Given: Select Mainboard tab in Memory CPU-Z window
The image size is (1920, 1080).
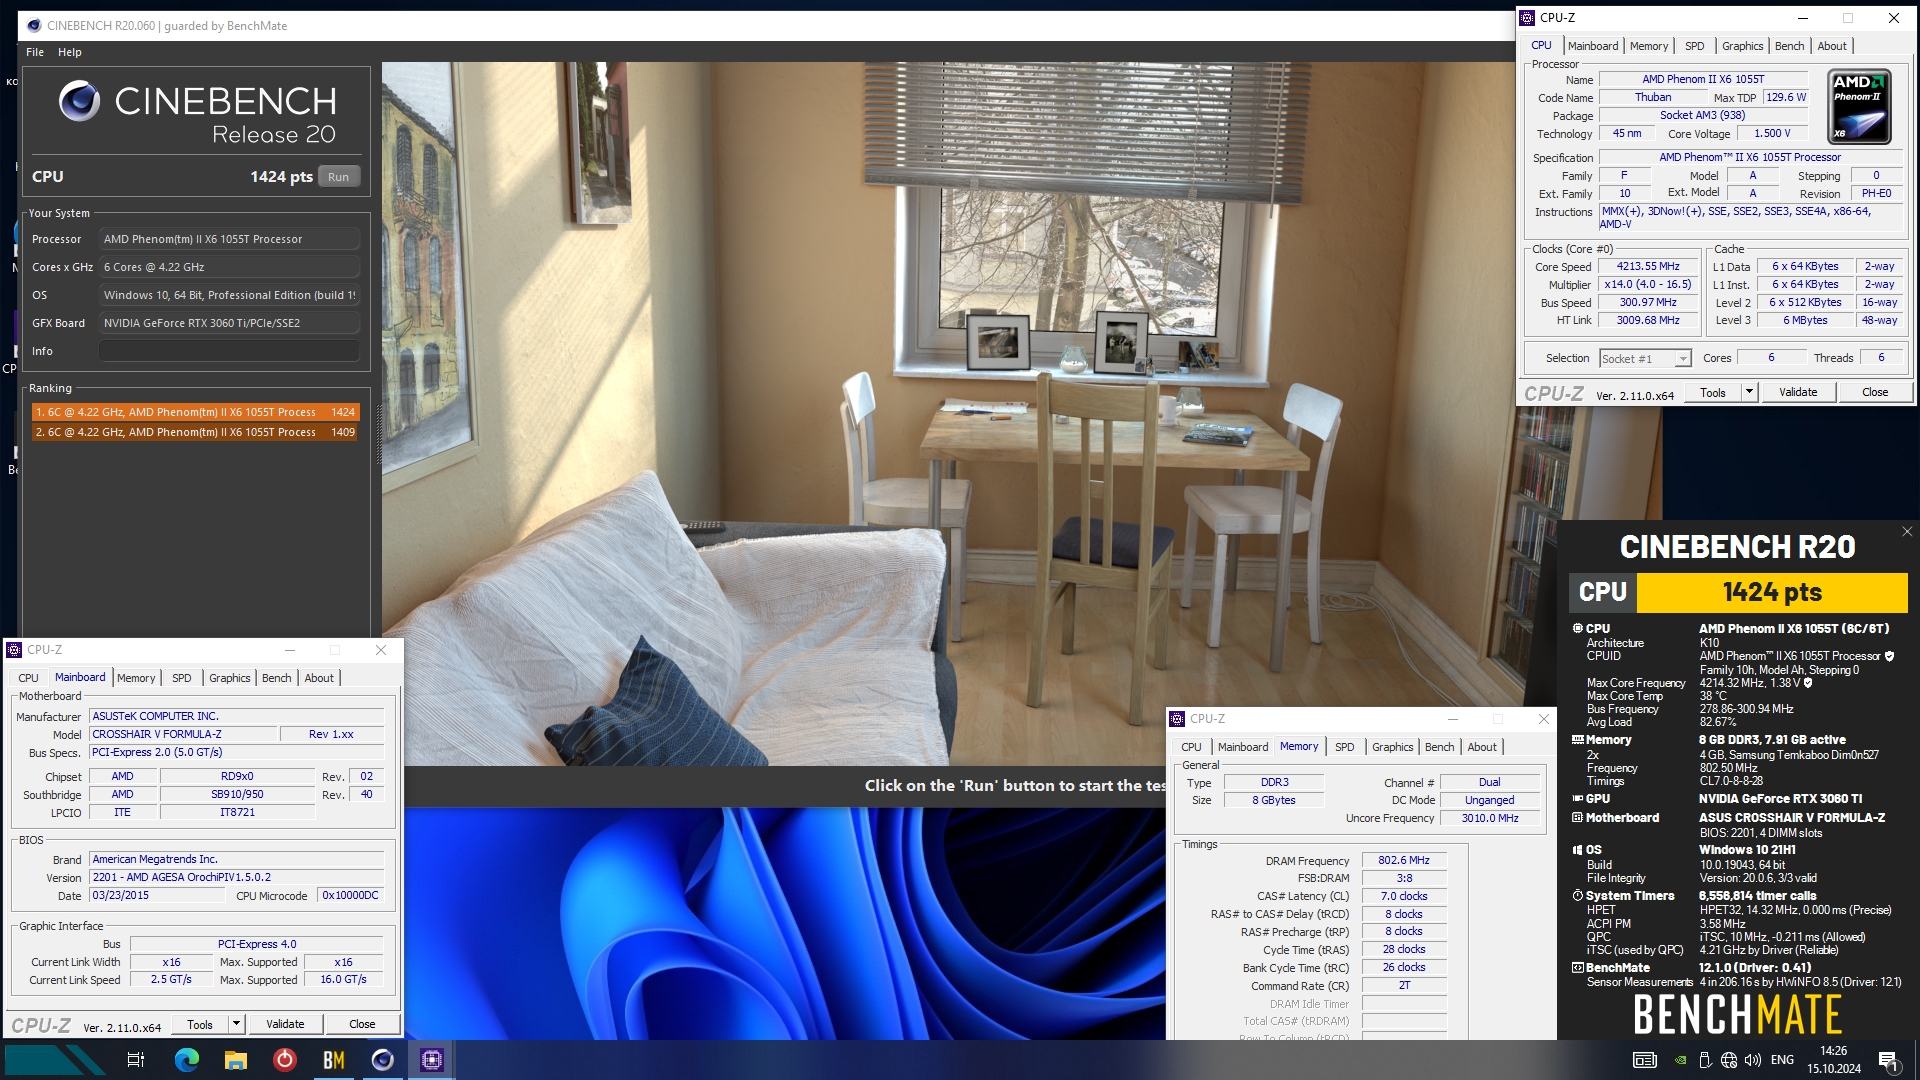Looking at the screenshot, I should tap(1243, 747).
